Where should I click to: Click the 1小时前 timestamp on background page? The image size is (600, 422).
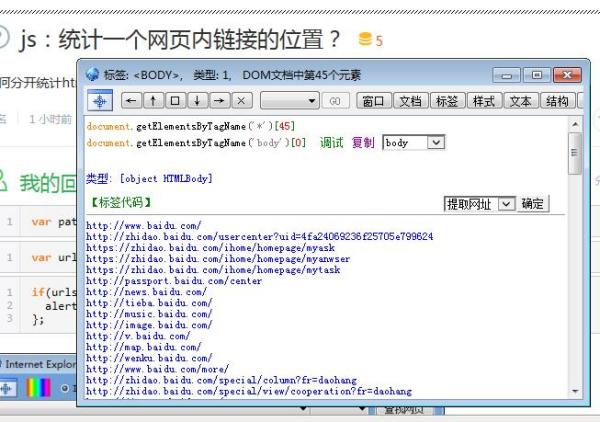(x=51, y=119)
